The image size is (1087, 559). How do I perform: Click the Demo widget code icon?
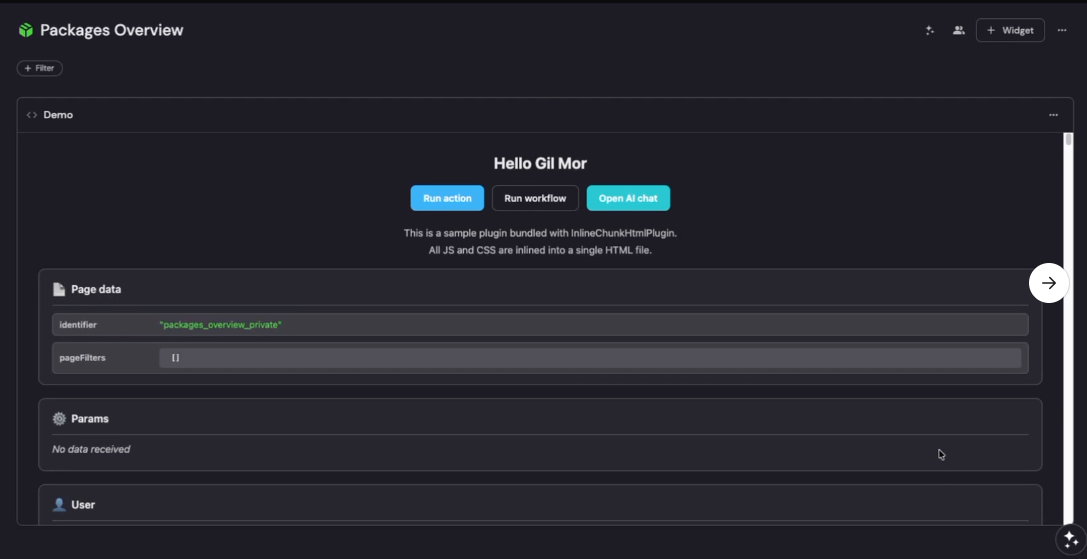[x=31, y=115]
